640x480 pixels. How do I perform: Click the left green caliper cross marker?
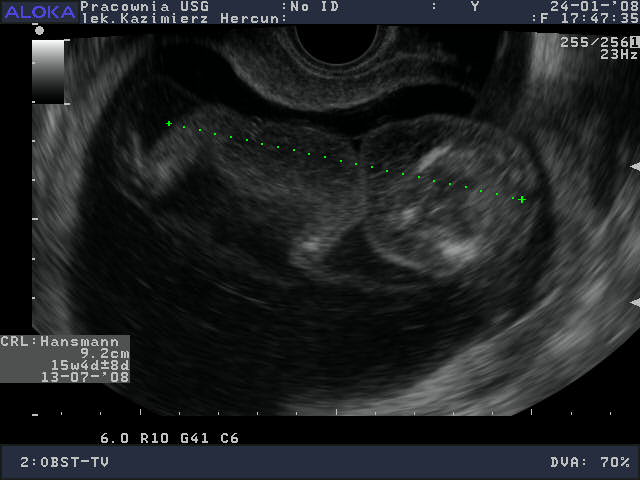pos(169,123)
